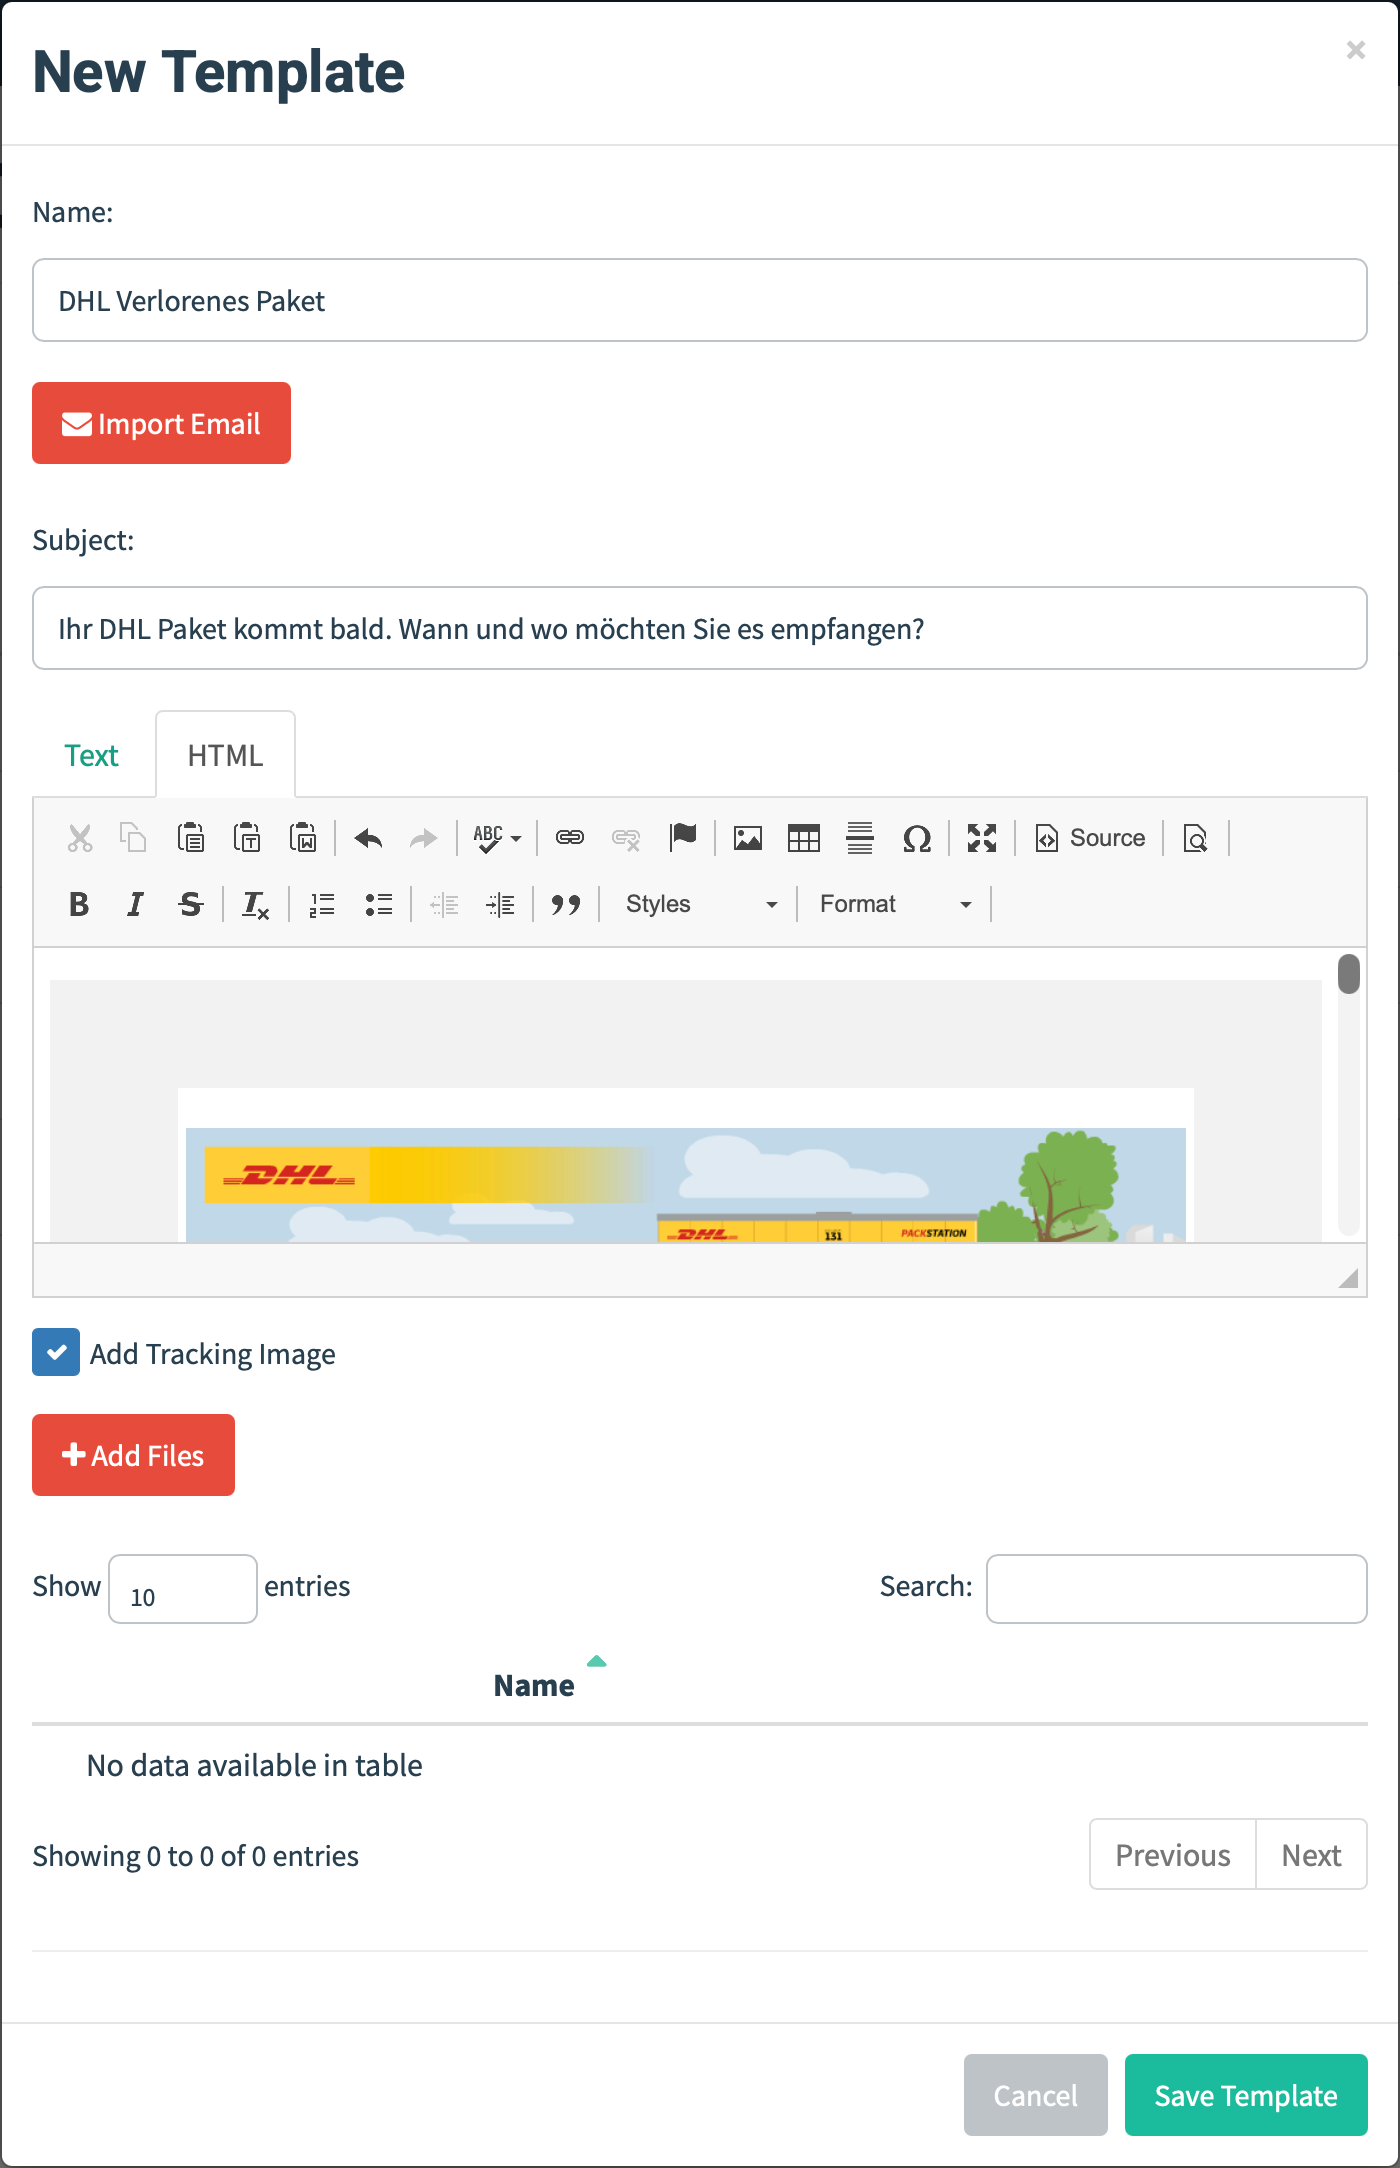Click the Import Email button
Image resolution: width=1400 pixels, height=2168 pixels.
coord(161,423)
